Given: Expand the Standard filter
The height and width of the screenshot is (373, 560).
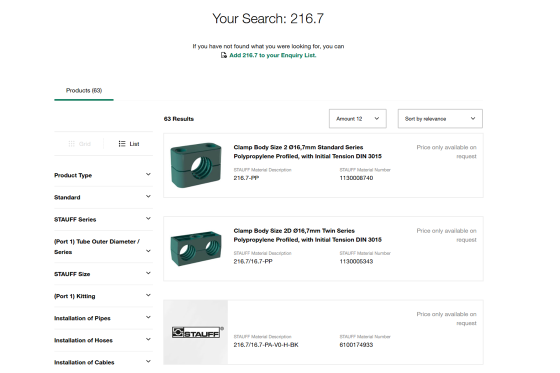Looking at the screenshot, I should pyautogui.click(x=103, y=197).
